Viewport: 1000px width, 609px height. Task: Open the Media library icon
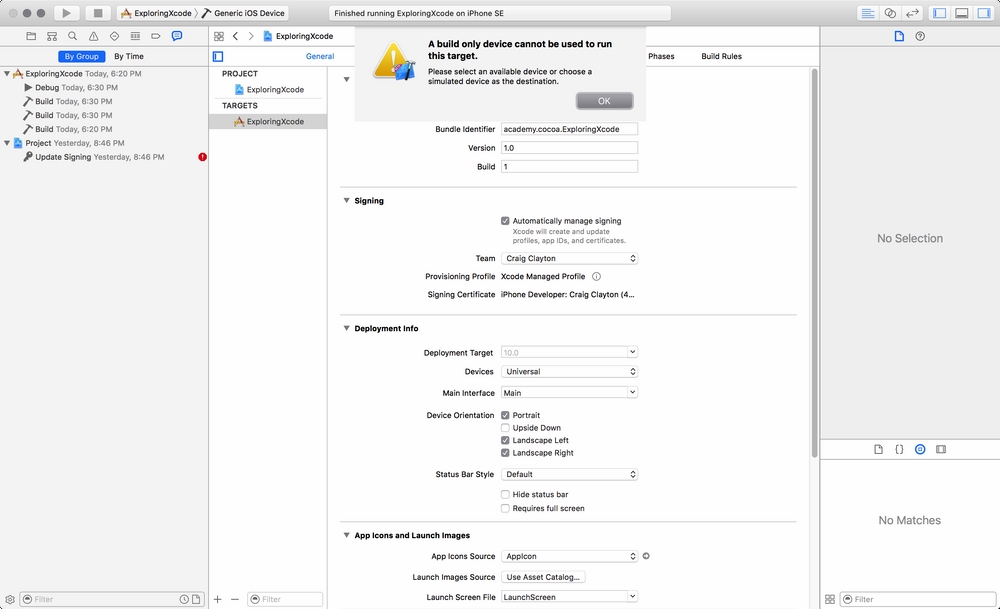[941, 450]
